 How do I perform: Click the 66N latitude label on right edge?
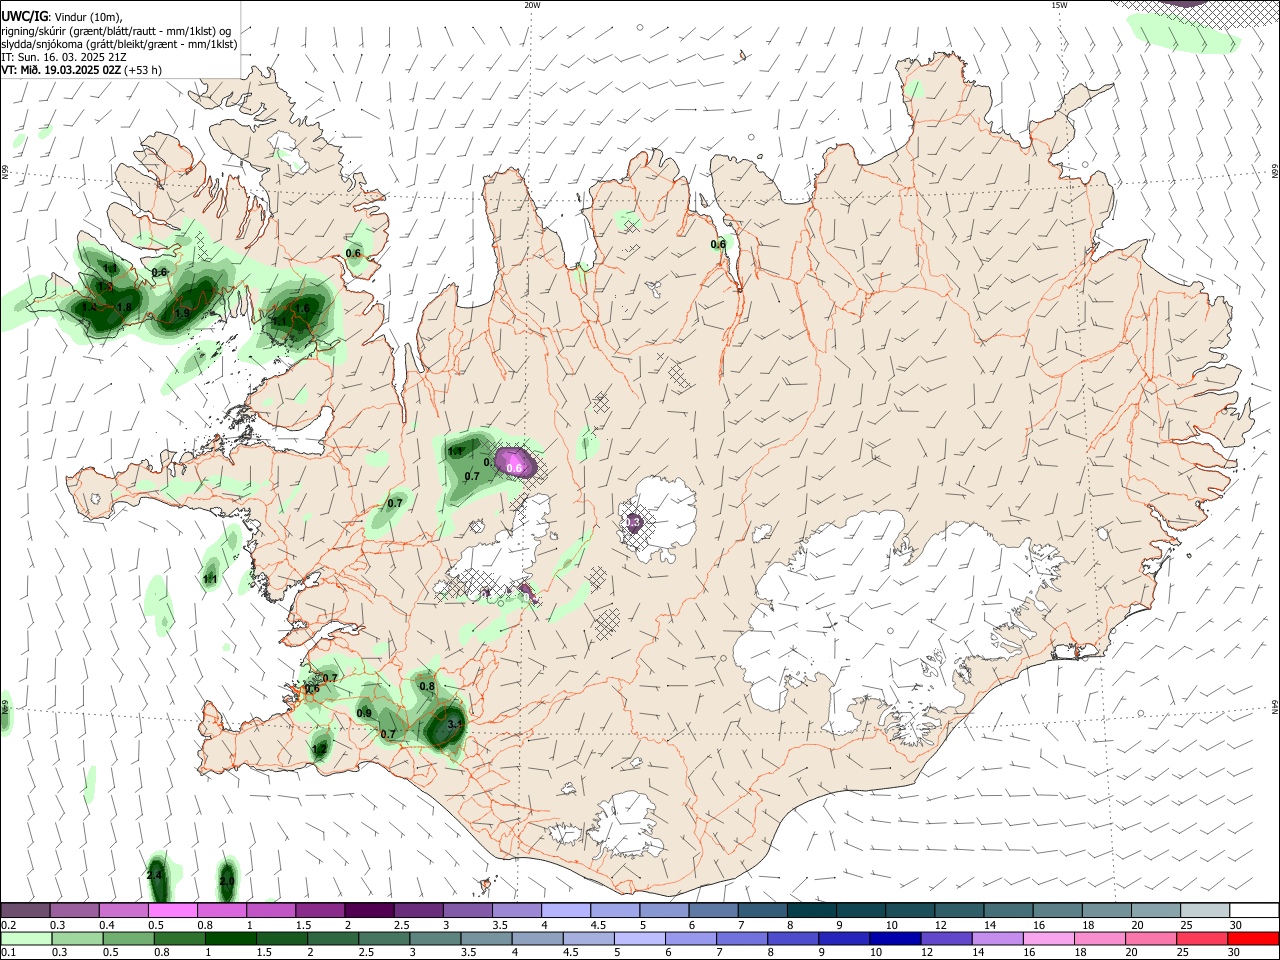click(x=1275, y=172)
